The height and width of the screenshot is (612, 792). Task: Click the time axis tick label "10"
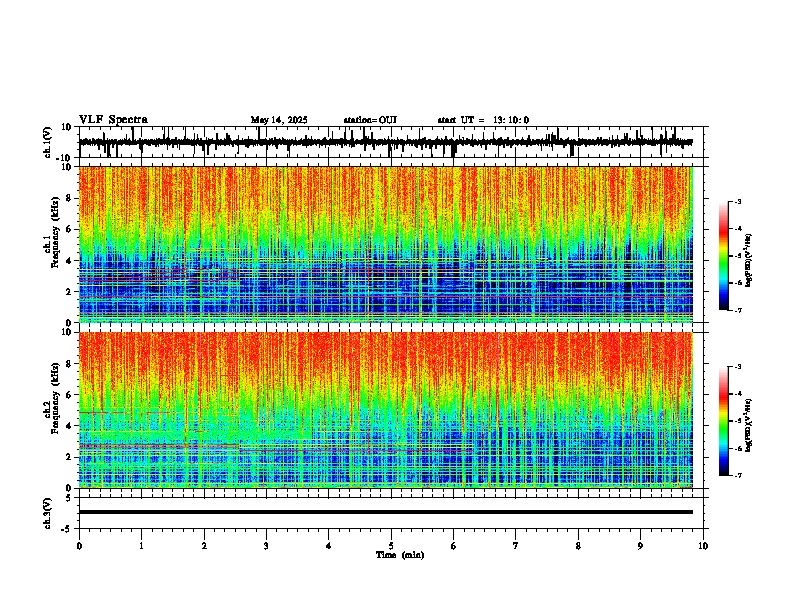[703, 546]
